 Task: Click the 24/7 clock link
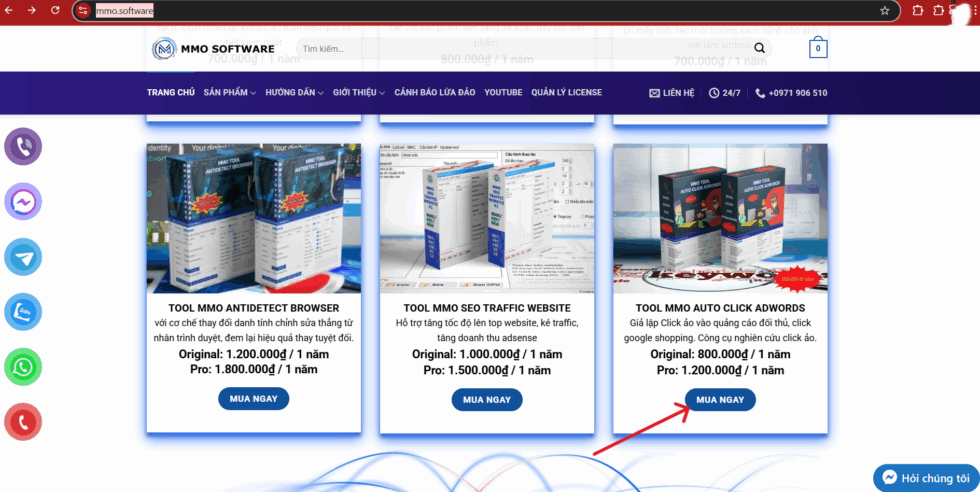point(724,93)
